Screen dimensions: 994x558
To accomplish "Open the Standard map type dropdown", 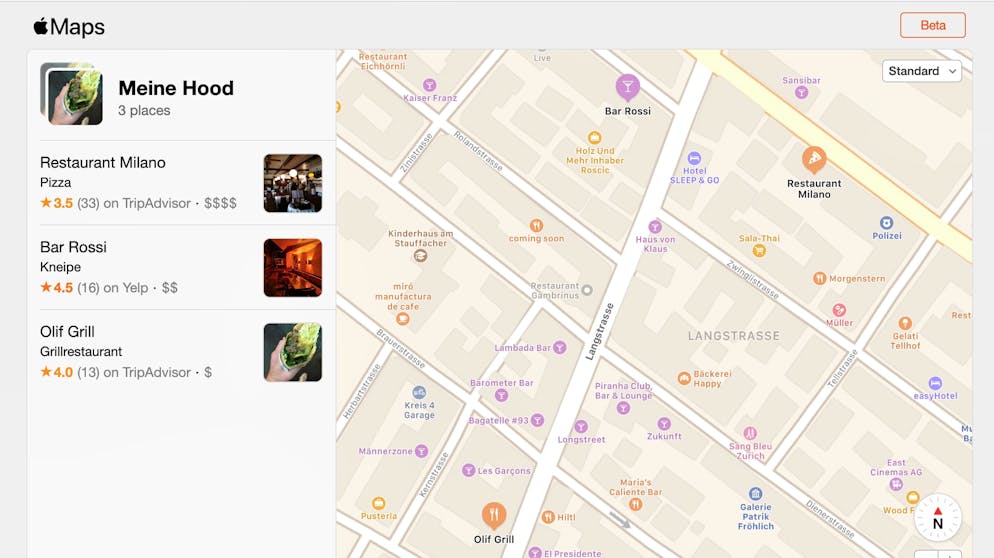I will point(922,71).
